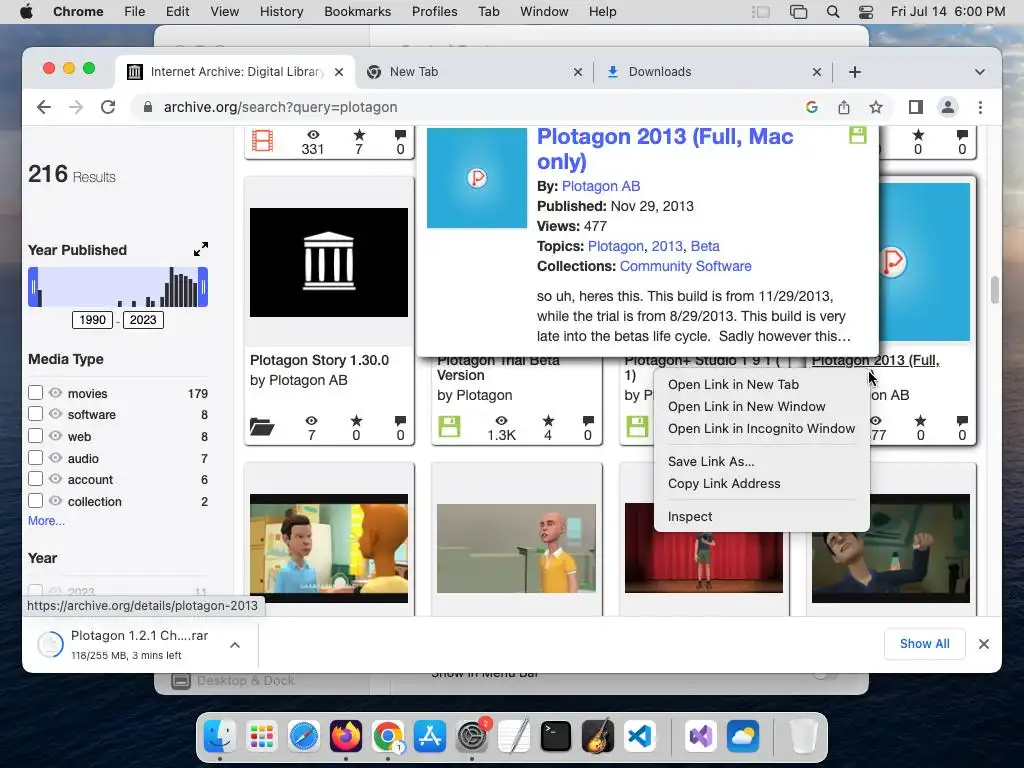1024x768 pixels.
Task: Open Terminal from the Dock
Action: point(556,737)
